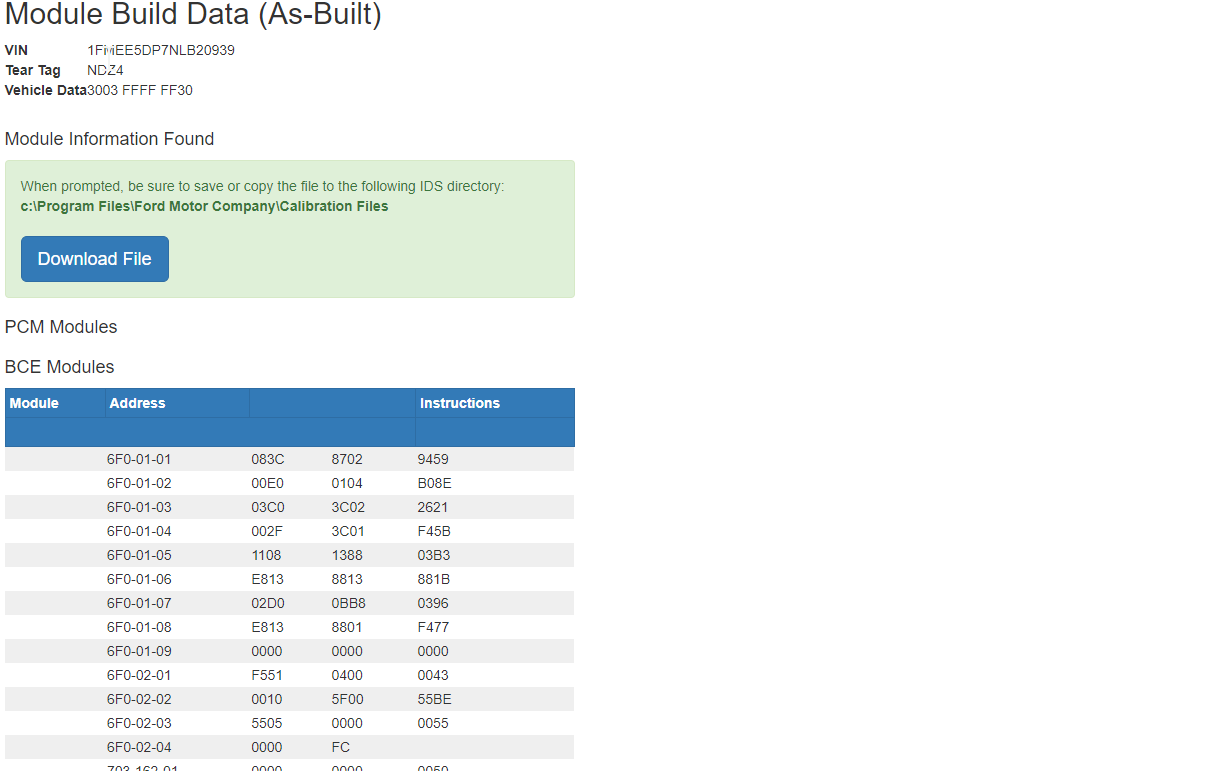This screenshot has height=771, width=1212.
Task: Click value 03C0 in row 6F0-01-03
Action: [x=268, y=507]
